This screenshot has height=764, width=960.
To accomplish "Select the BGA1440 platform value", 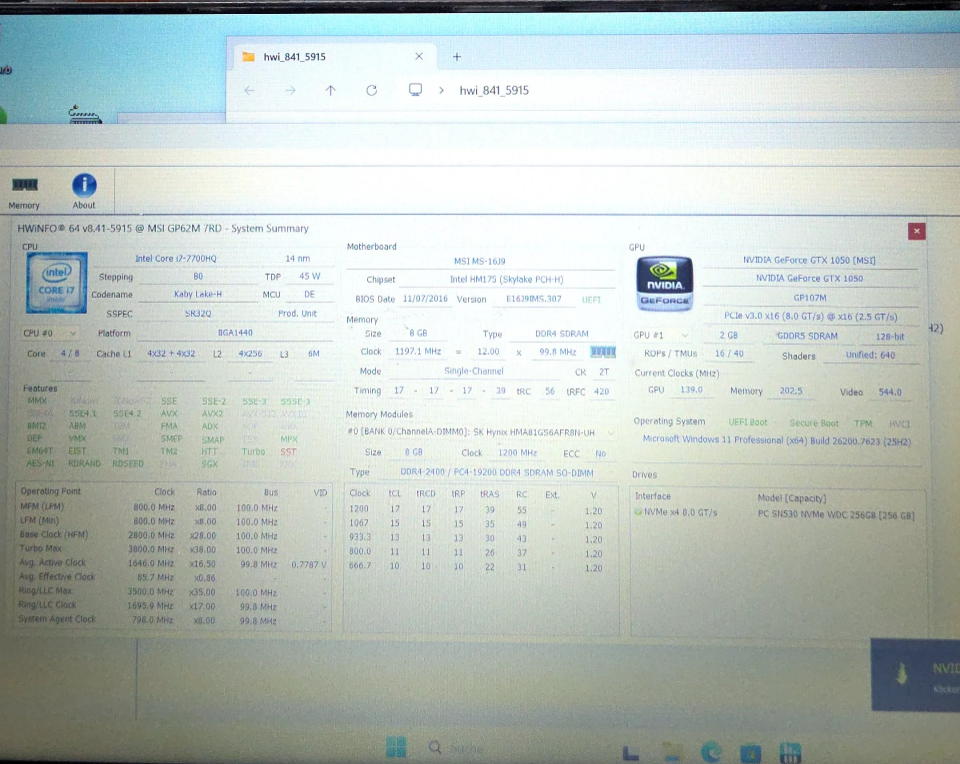I will point(235,333).
